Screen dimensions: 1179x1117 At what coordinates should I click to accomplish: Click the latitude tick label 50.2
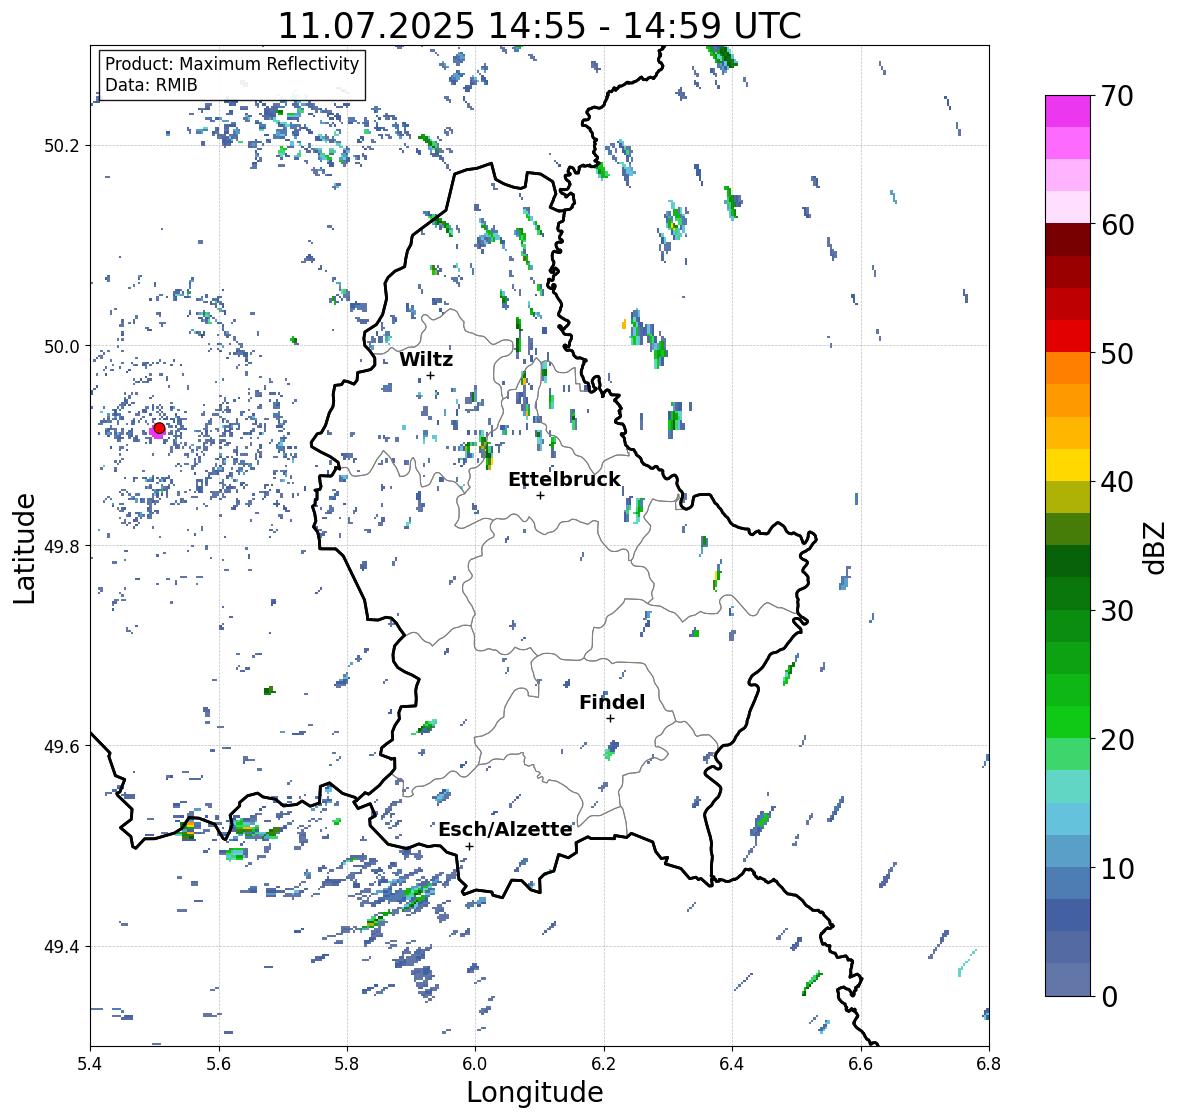(x=62, y=146)
